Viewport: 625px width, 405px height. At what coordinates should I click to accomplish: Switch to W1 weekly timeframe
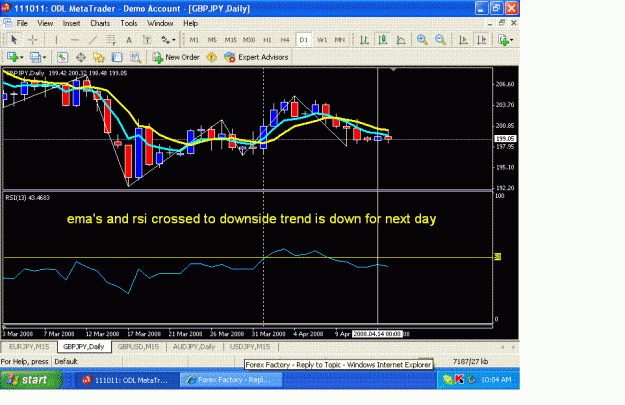point(322,39)
